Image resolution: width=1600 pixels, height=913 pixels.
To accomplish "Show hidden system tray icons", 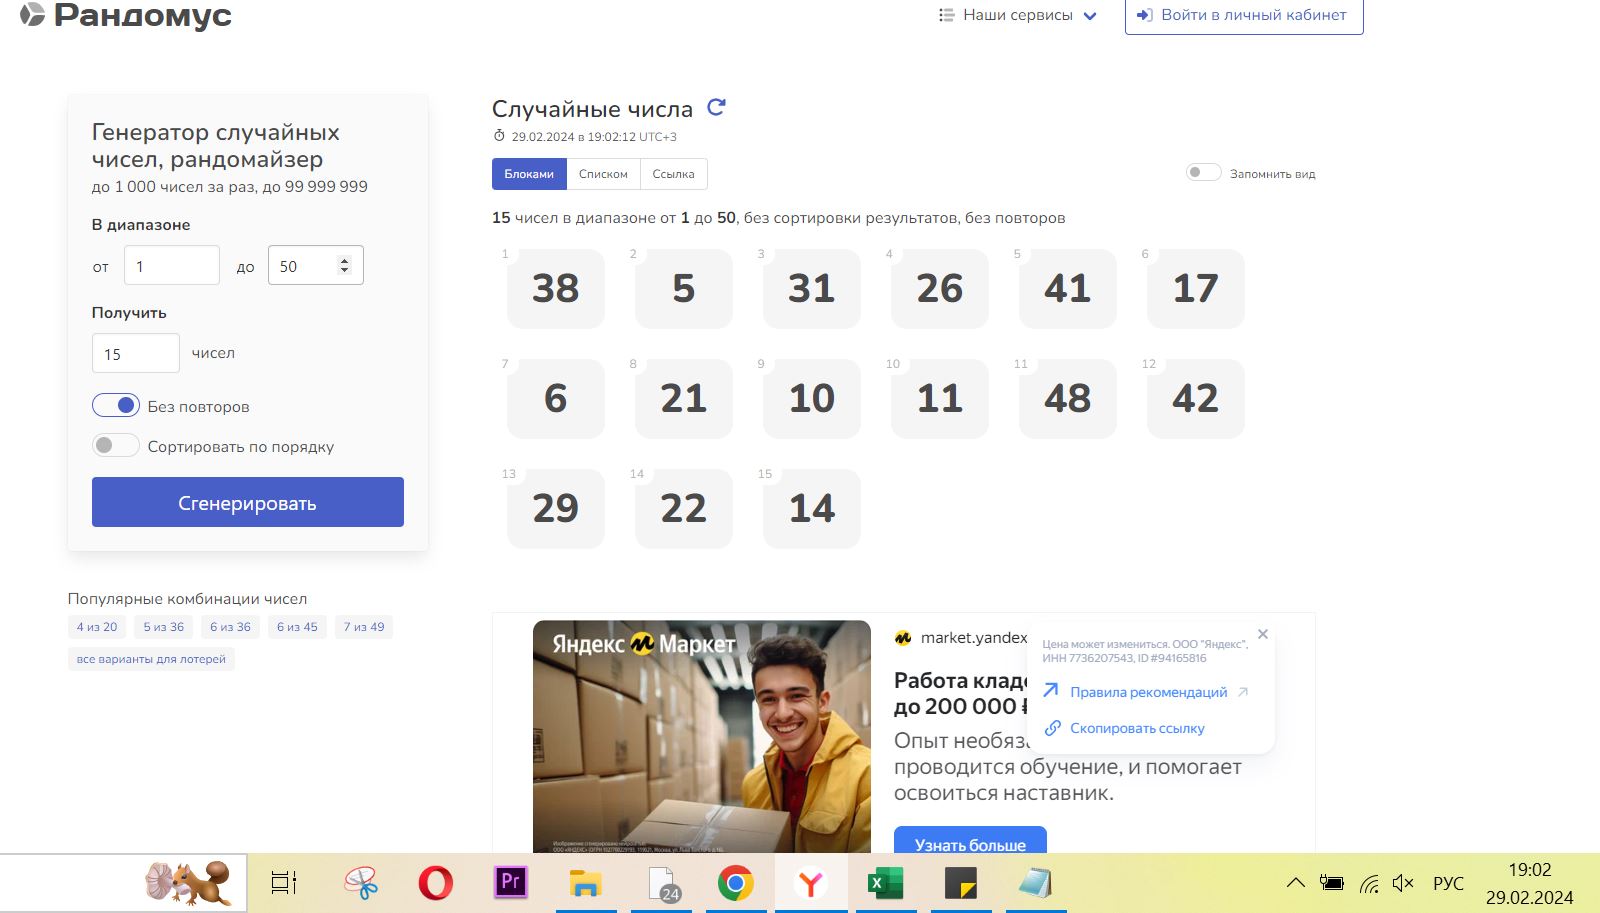I will (1295, 883).
